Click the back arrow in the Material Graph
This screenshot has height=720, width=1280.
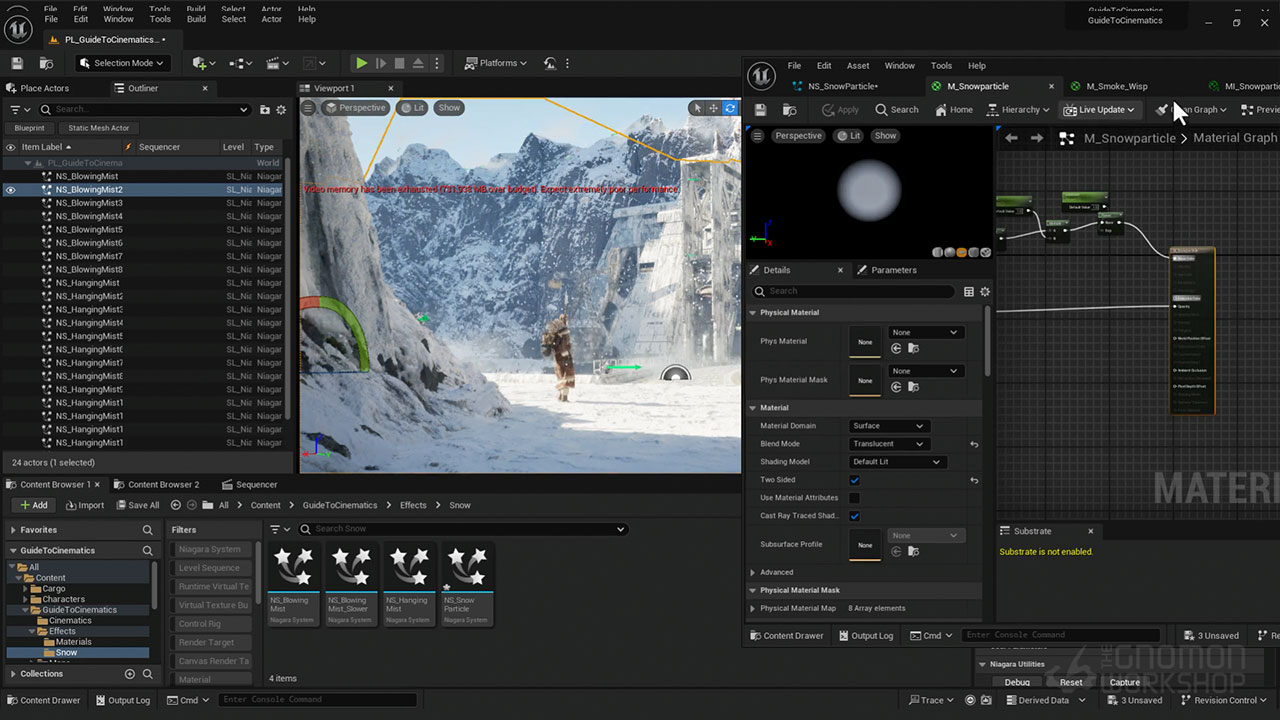(x=1011, y=138)
